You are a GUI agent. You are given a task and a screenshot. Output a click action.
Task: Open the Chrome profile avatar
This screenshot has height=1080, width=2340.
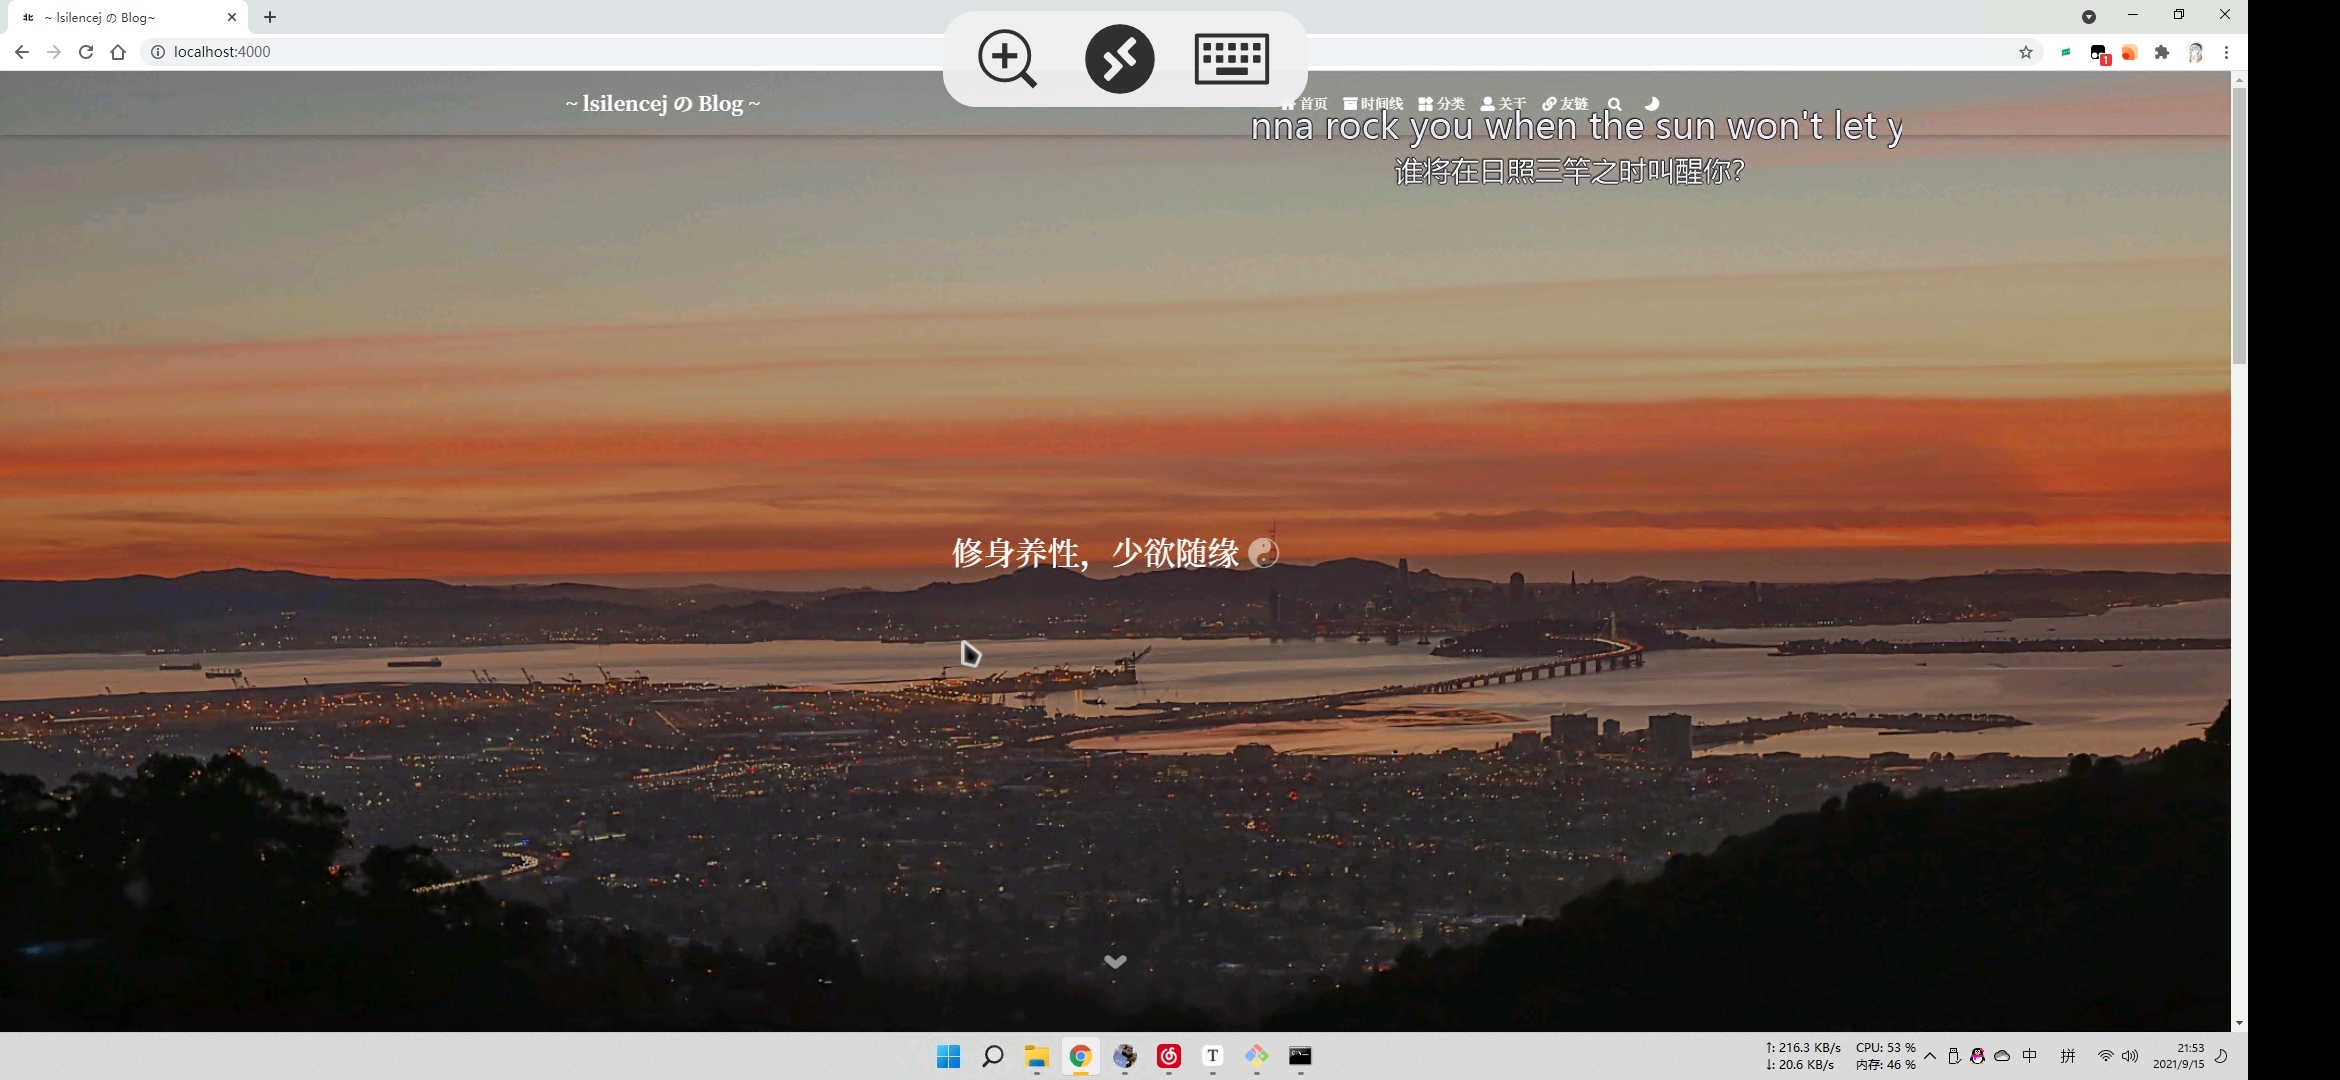(2195, 52)
